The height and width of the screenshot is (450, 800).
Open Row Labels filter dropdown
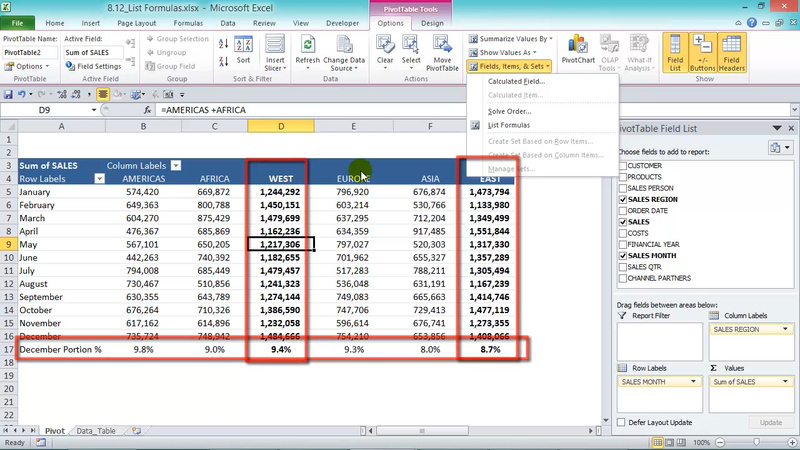pyautogui.click(x=99, y=179)
